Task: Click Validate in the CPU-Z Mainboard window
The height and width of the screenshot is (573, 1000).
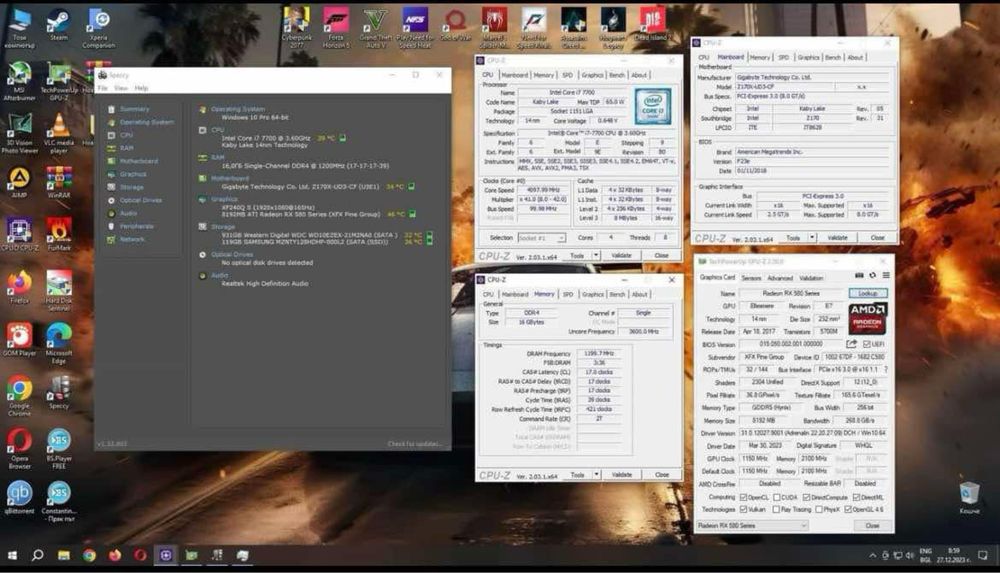Action: (x=837, y=237)
